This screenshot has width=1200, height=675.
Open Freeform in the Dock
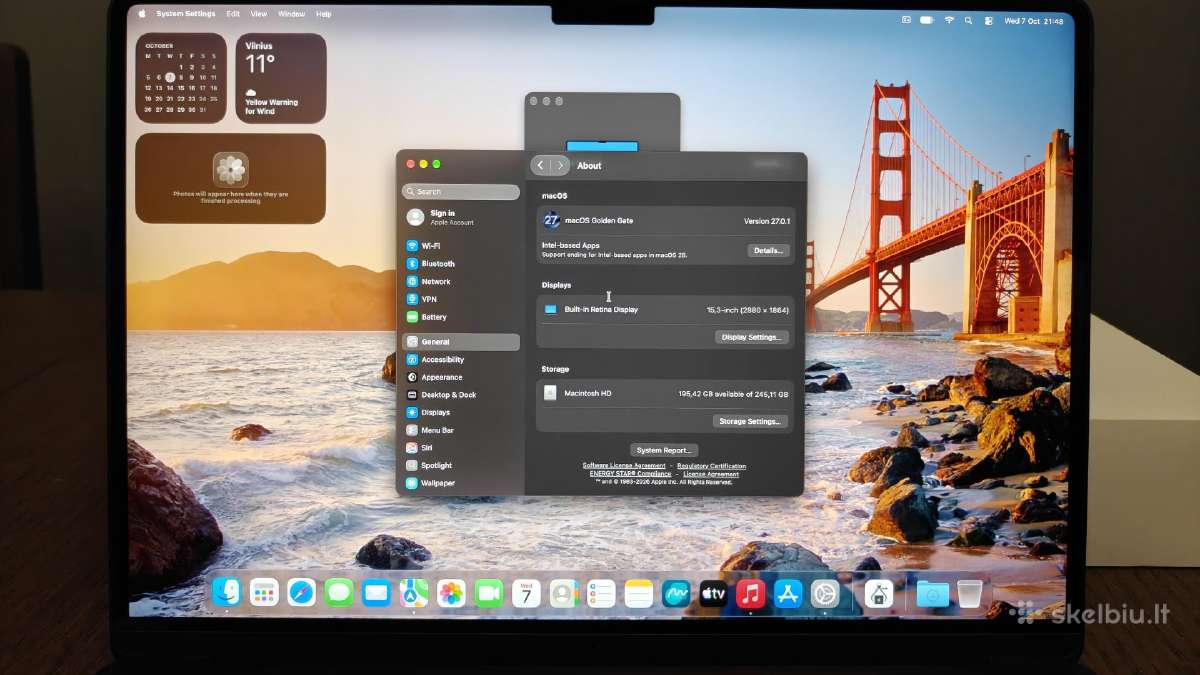(x=676, y=593)
